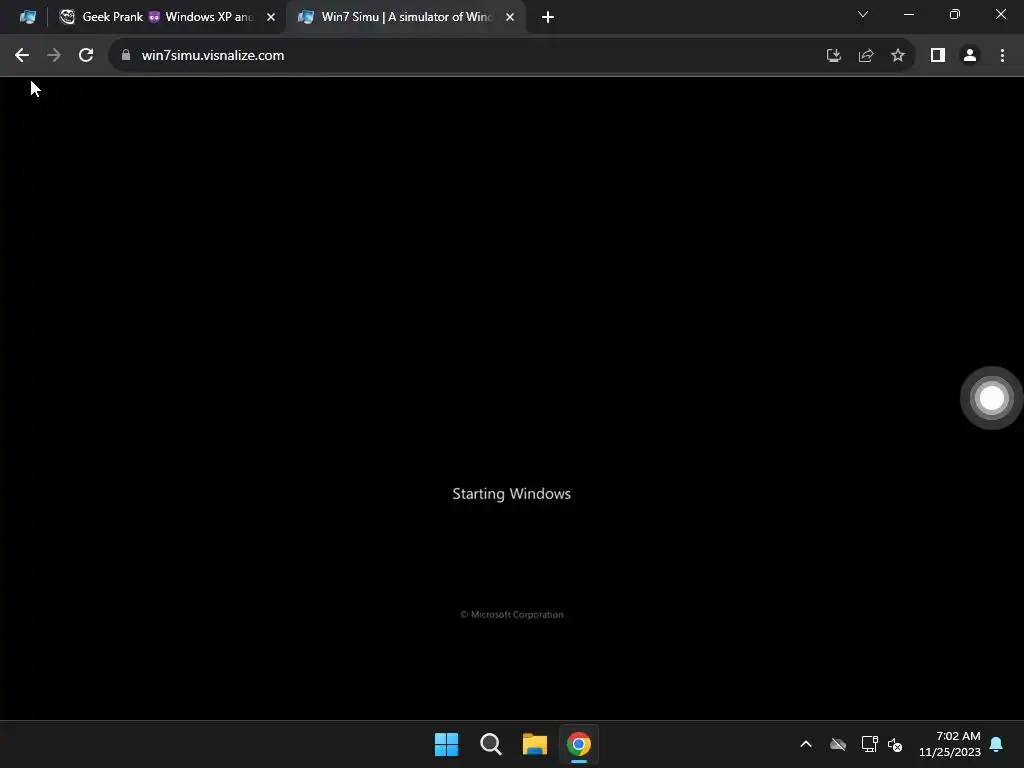Open network display tray icon
The image size is (1024, 768).
869,744
